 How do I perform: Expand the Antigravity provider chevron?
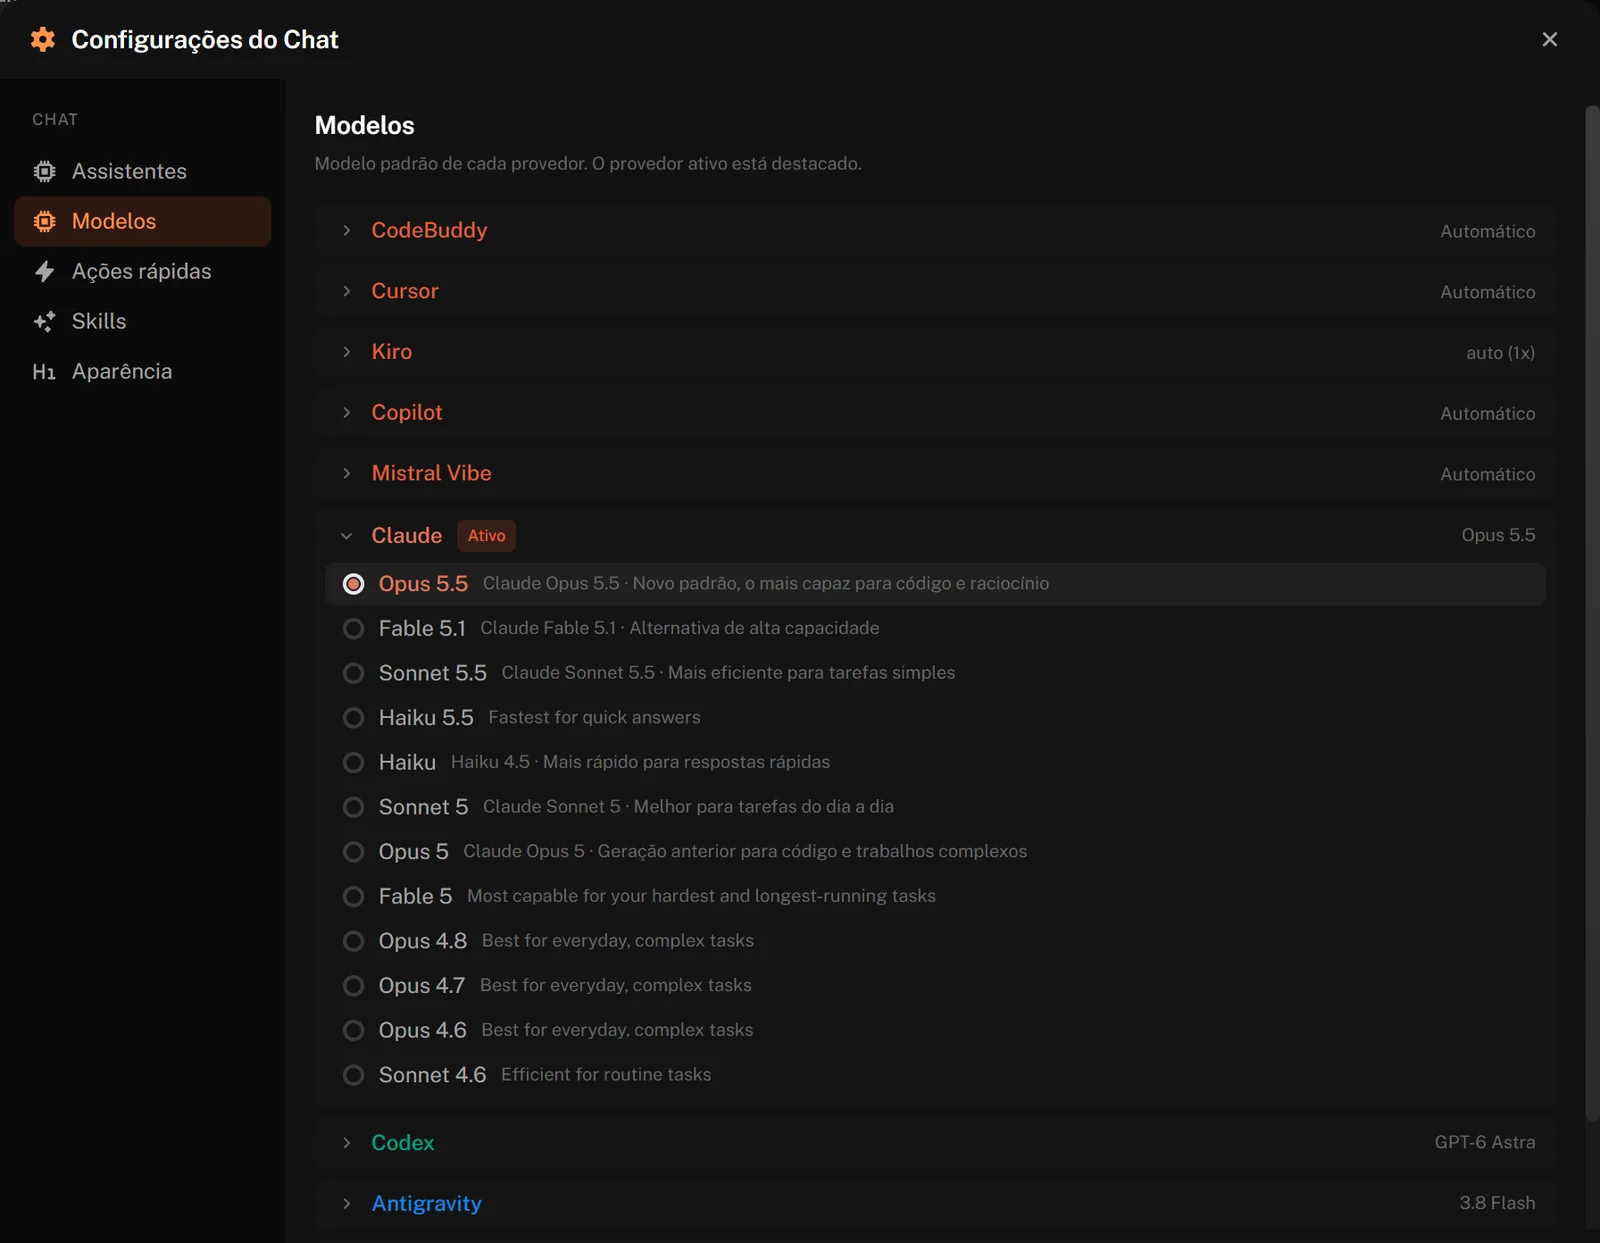tap(346, 1204)
